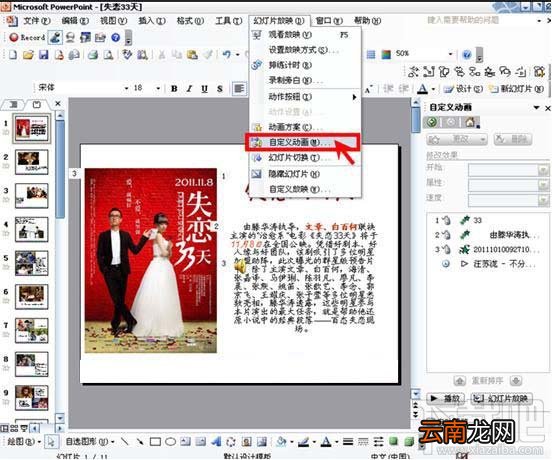Switch to Slide Sorter view at bottom left
The height and width of the screenshot is (460, 552).
pos(14,428)
